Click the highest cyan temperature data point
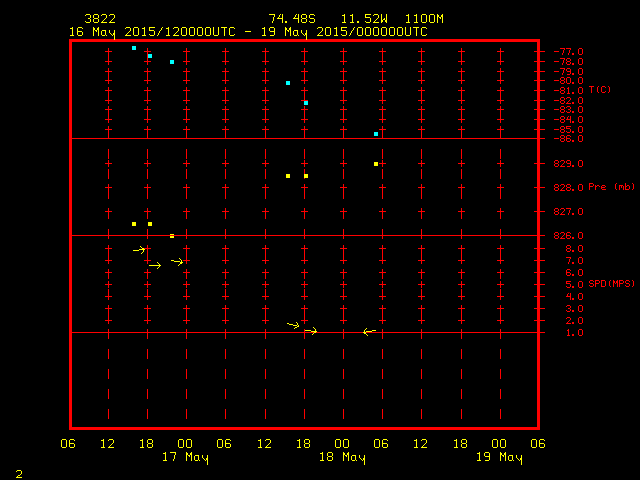This screenshot has width=640, height=480. pyautogui.click(x=134, y=48)
